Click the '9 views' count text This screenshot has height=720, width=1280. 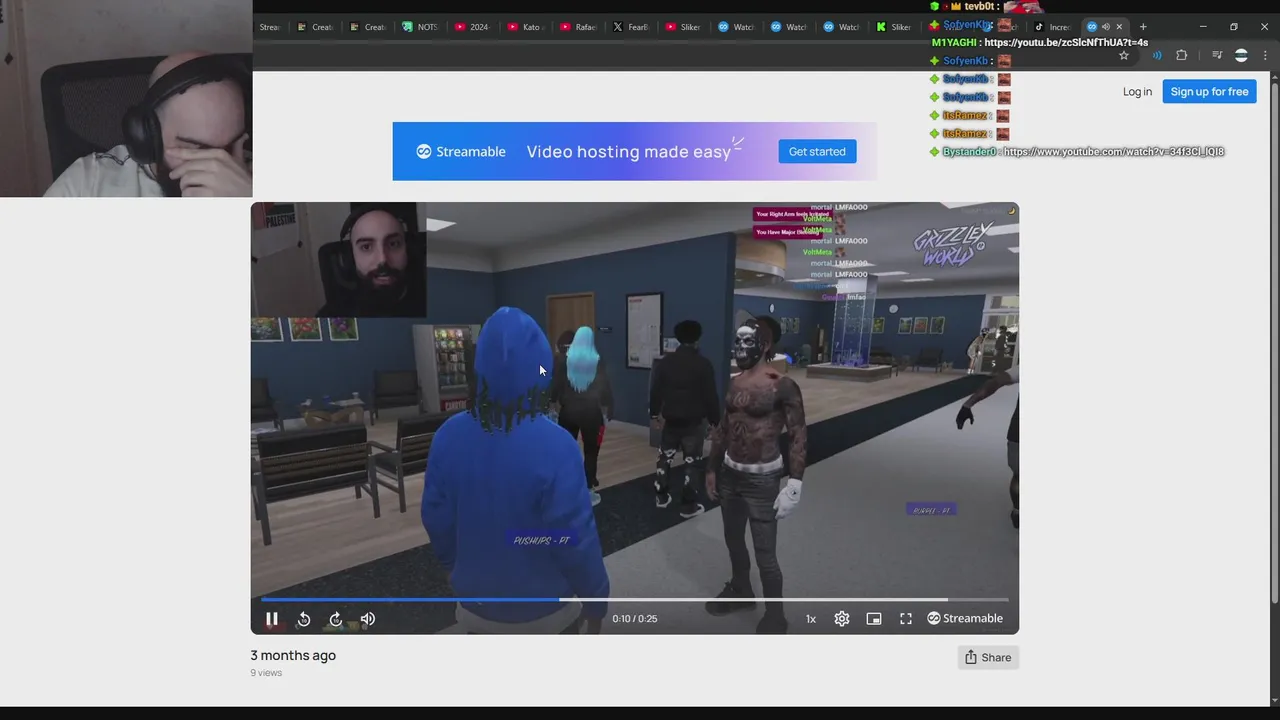point(266,673)
